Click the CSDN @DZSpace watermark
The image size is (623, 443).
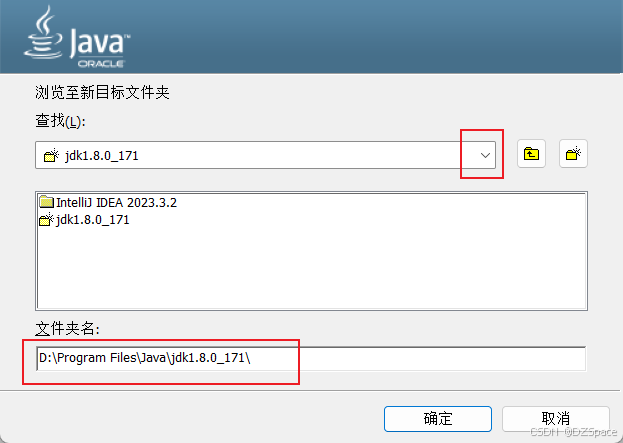tap(574, 432)
